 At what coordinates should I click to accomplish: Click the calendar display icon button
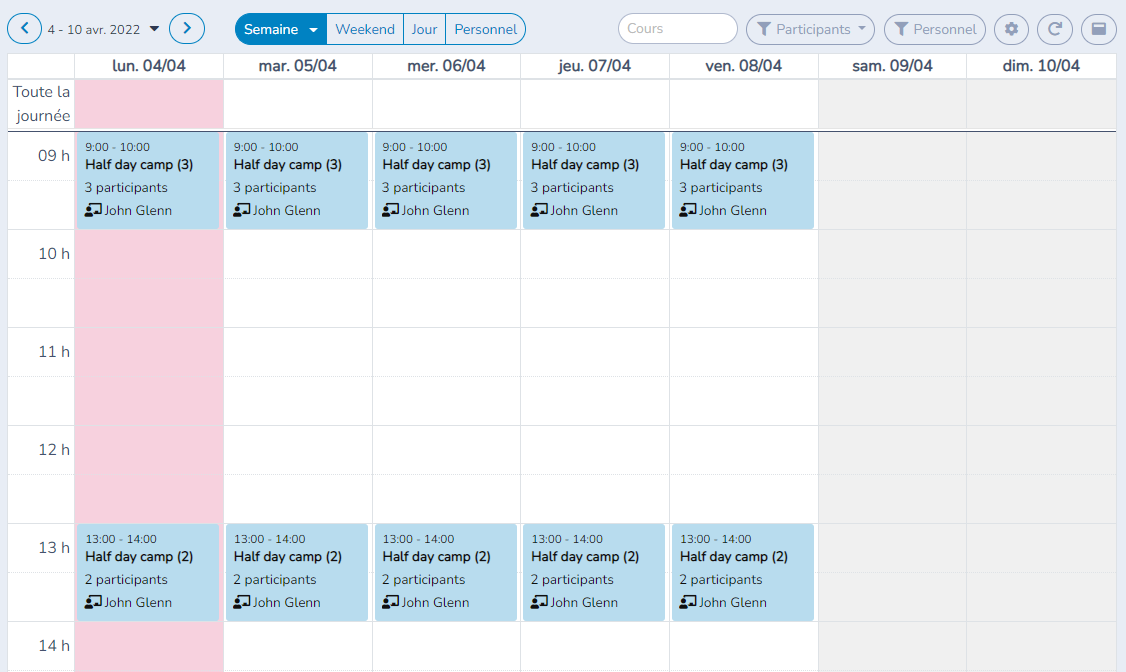[x=1099, y=29]
